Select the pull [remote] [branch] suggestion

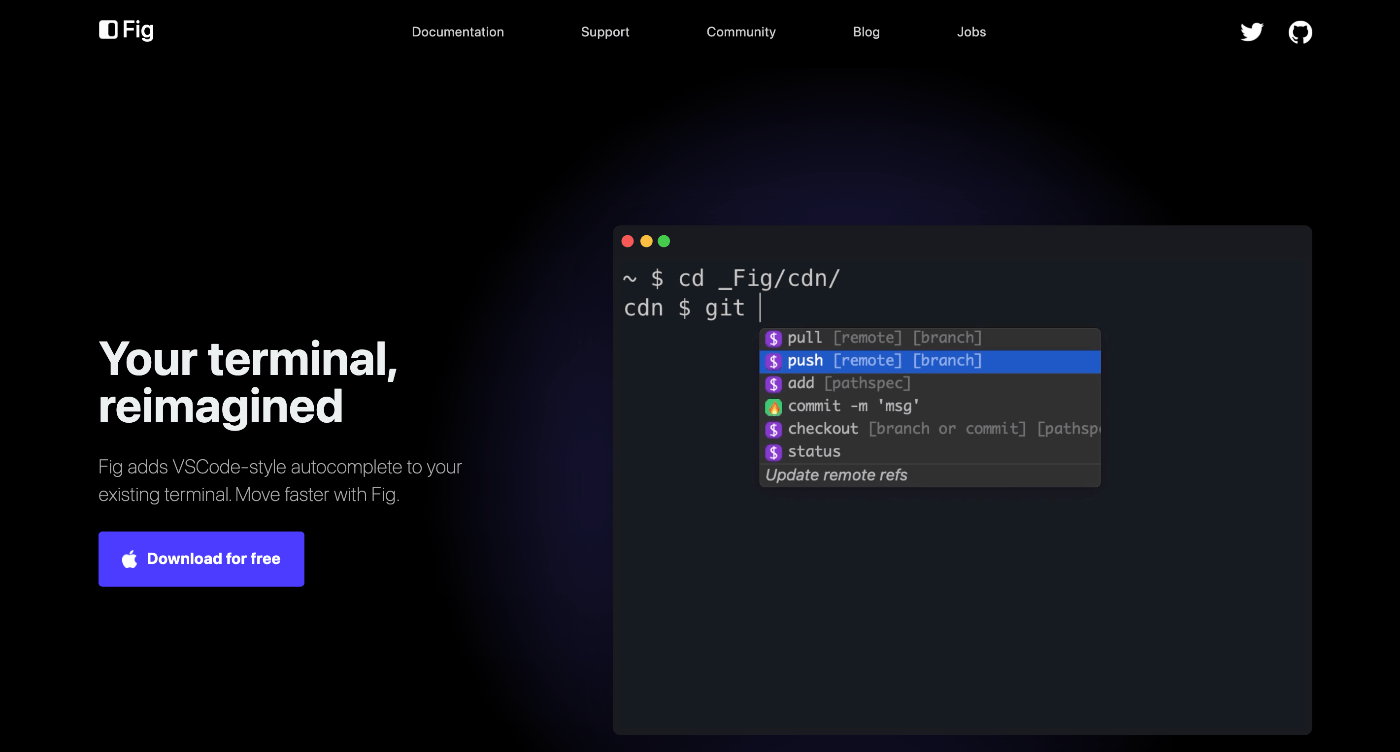tap(930, 338)
